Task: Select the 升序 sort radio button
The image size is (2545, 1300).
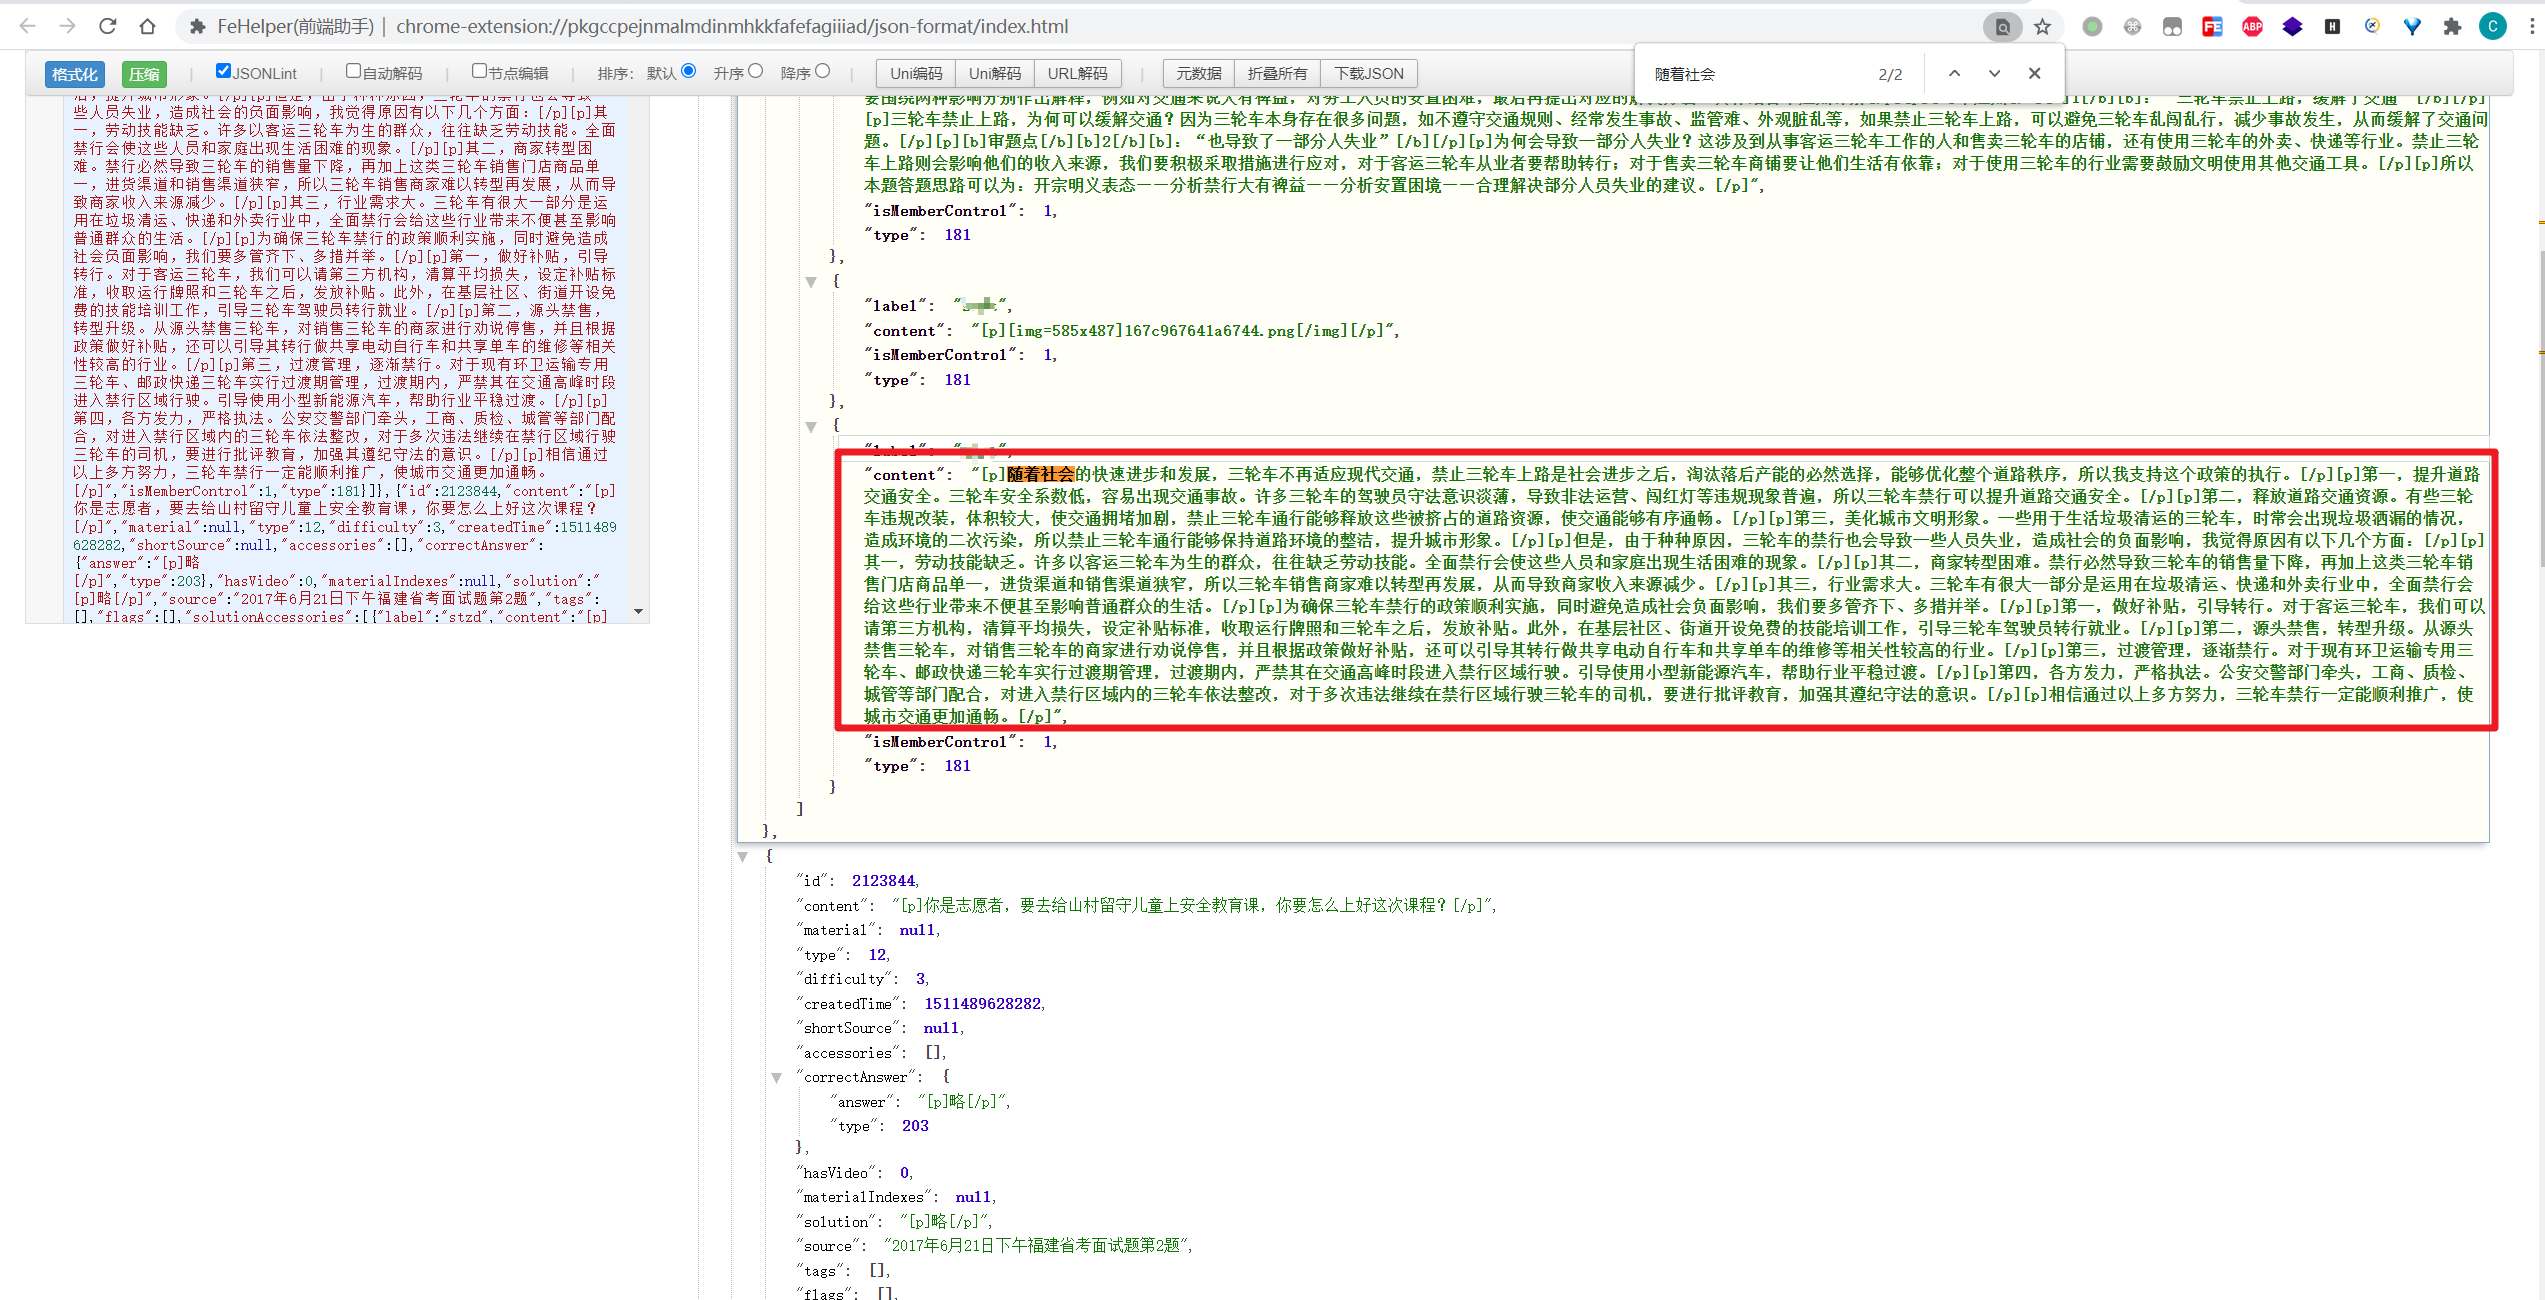Action: pos(756,71)
